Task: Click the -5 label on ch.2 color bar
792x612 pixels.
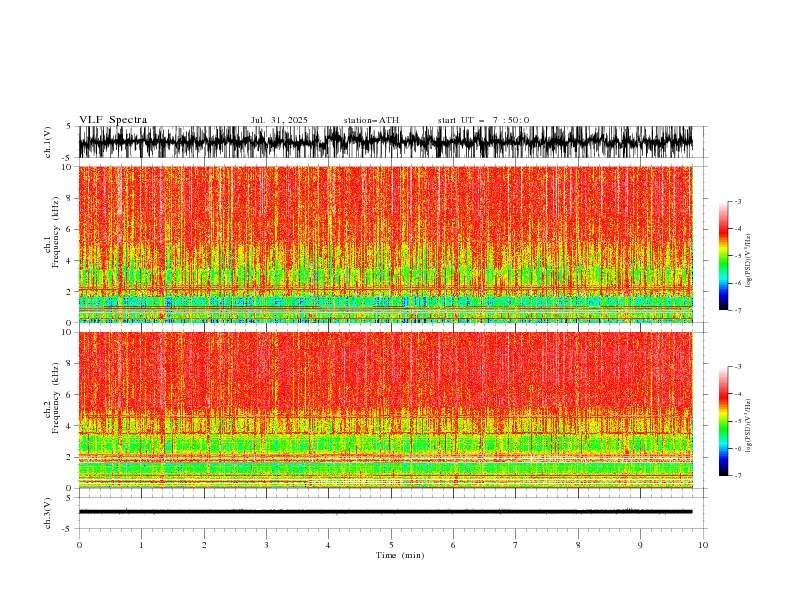Action: pos(737,421)
